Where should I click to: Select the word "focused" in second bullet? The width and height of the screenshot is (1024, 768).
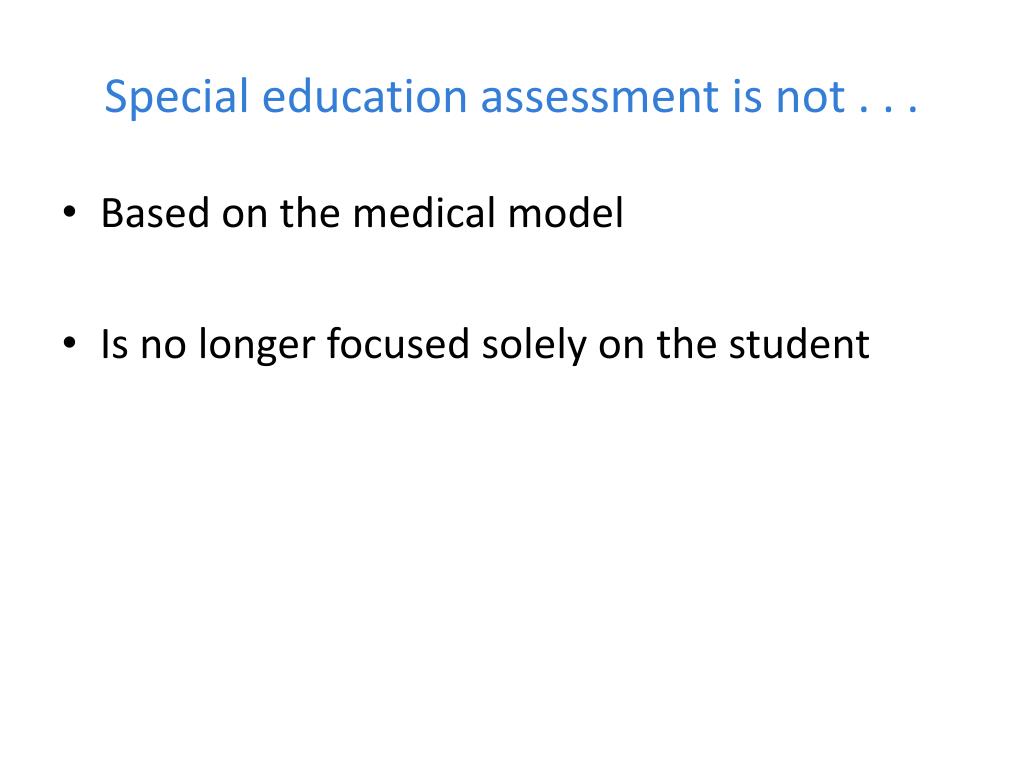click(x=398, y=344)
